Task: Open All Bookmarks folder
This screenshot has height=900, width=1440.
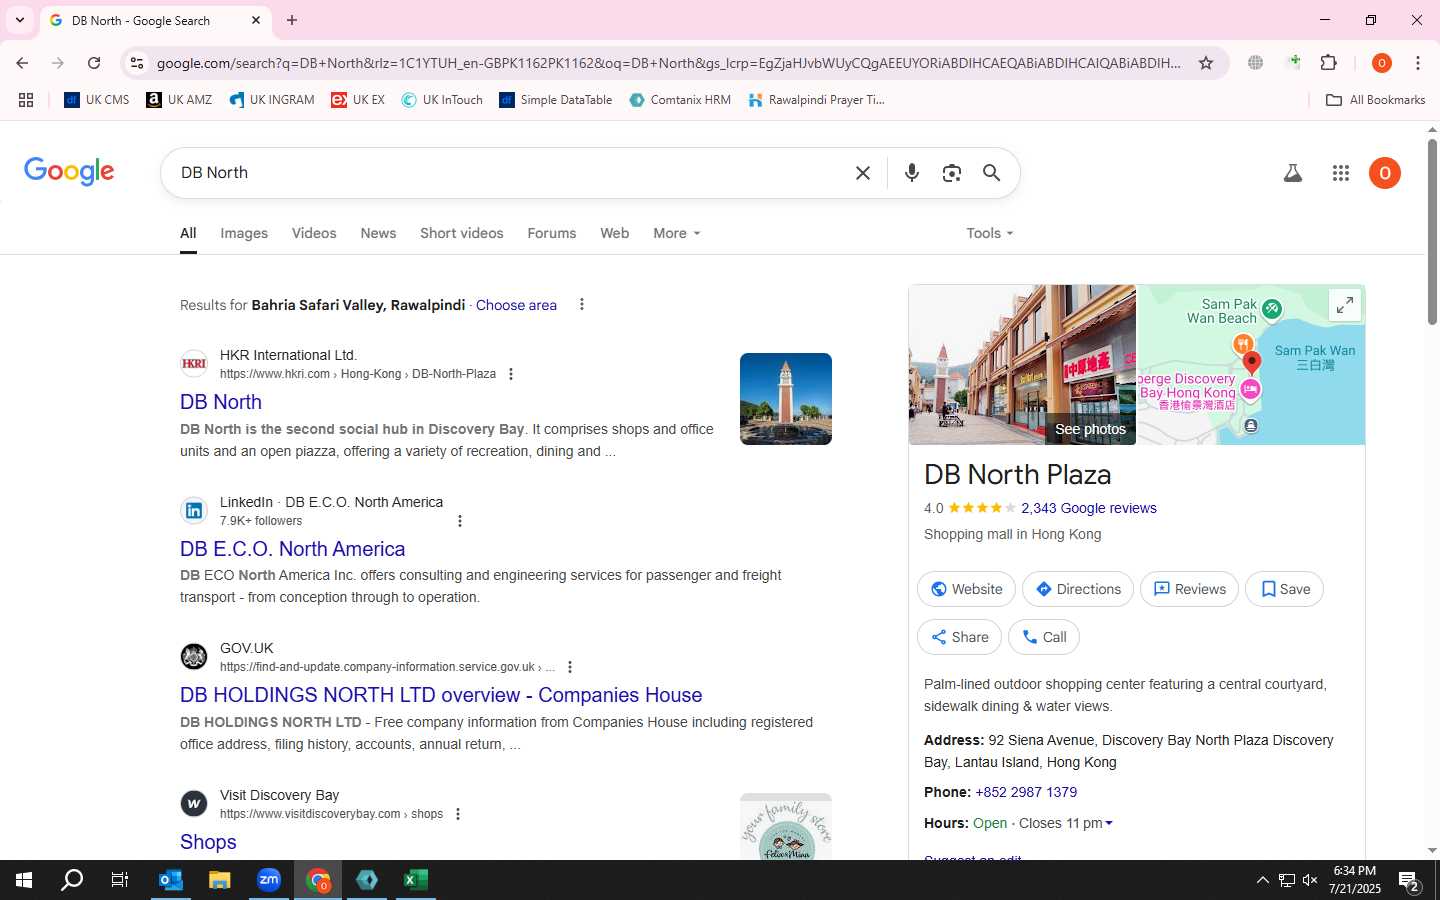Action: [x=1376, y=100]
